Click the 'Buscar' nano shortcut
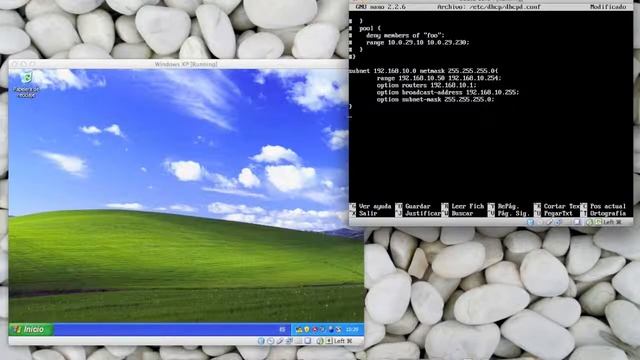Image resolution: width=640 pixels, height=360 pixels. click(x=462, y=213)
